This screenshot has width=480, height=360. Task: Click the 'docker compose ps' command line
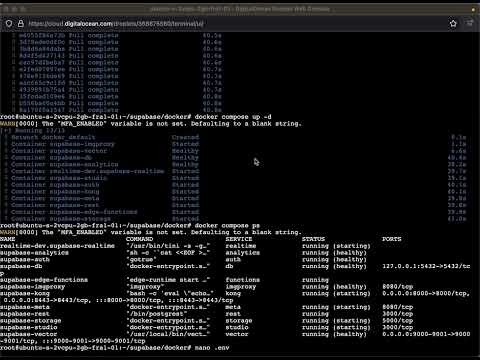tap(130, 225)
